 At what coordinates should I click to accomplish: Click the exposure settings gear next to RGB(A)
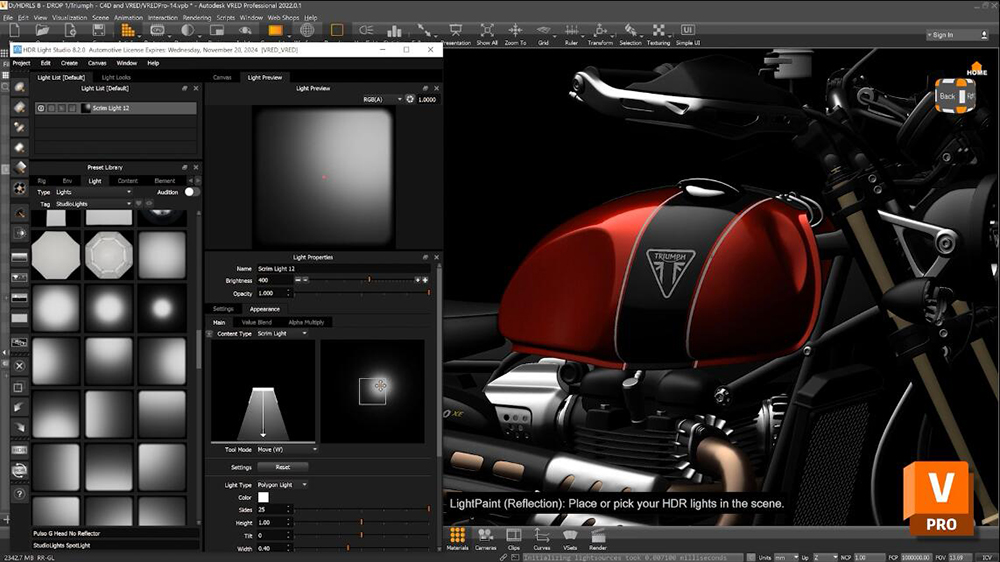pos(410,100)
